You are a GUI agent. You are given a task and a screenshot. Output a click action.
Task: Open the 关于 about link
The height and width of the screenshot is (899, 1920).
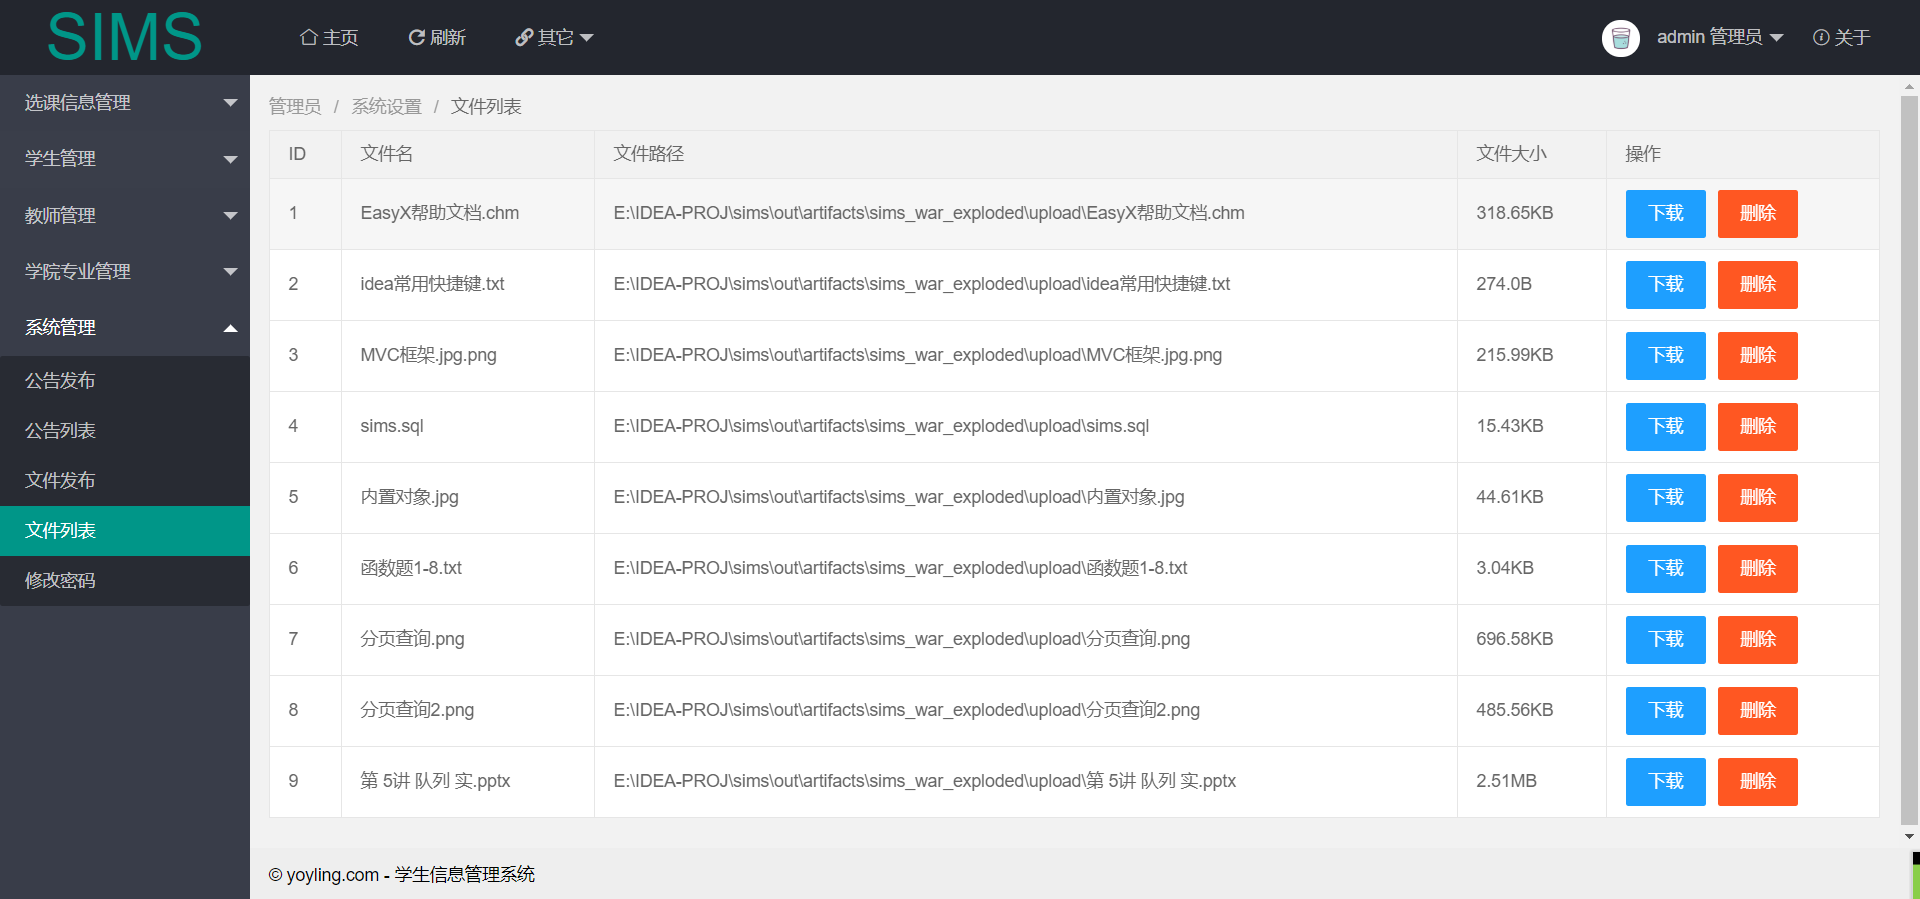coord(1841,37)
